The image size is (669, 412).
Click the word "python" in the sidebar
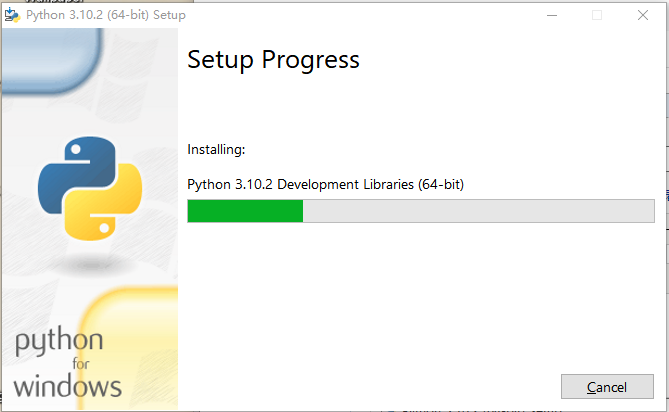(x=58, y=343)
